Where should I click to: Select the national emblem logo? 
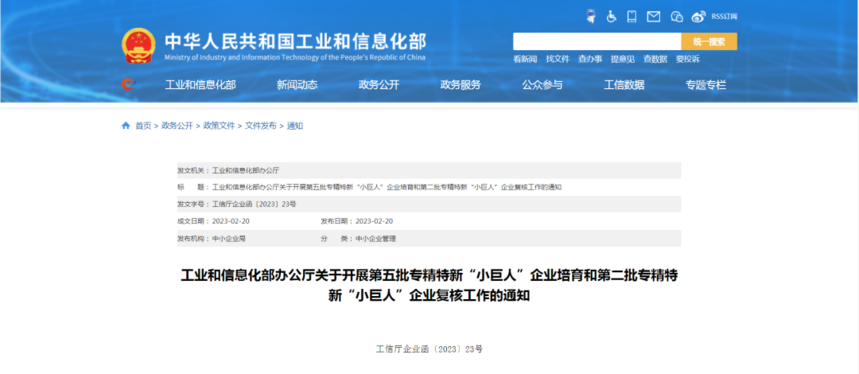(138, 45)
